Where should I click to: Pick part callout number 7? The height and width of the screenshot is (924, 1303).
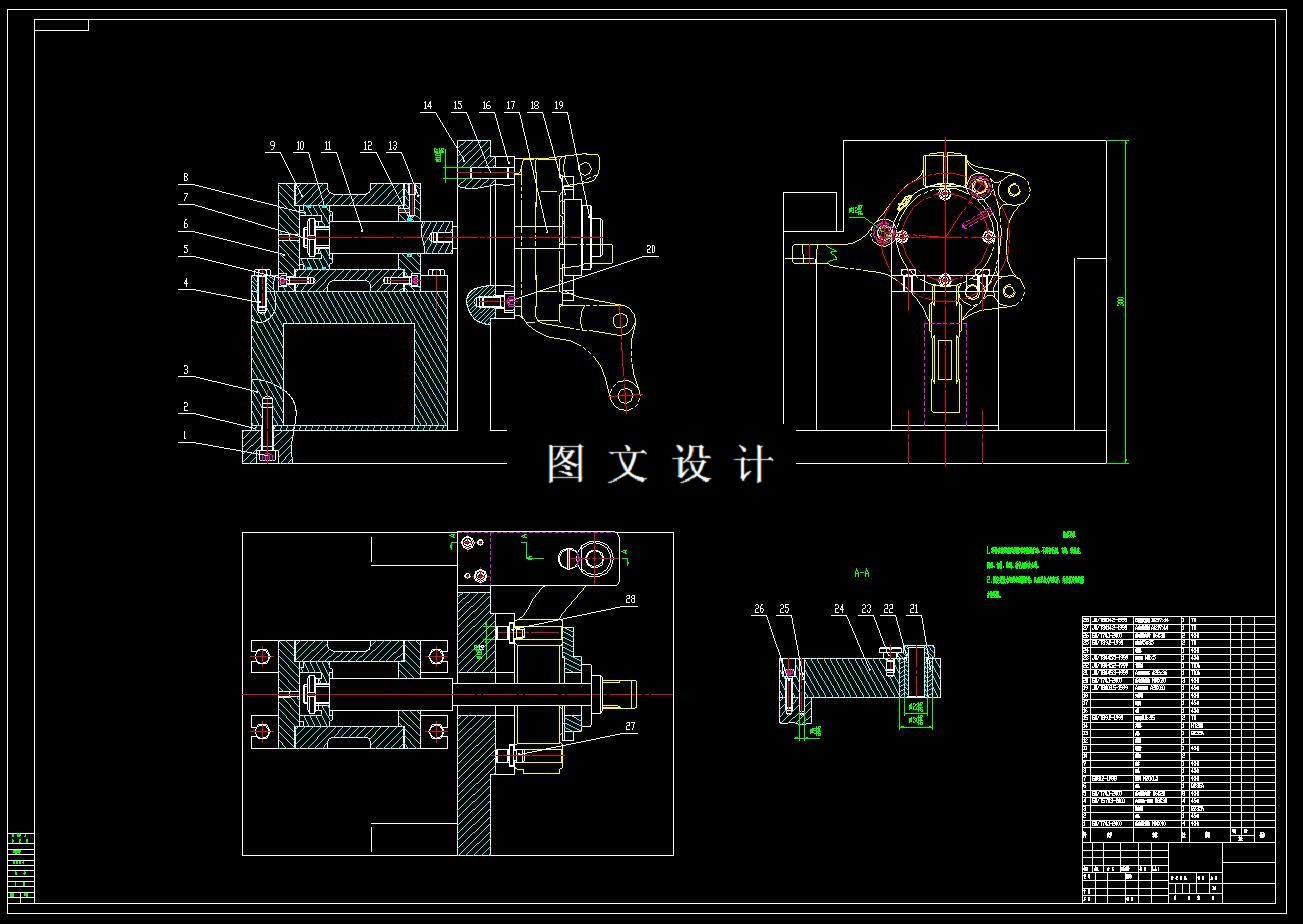[x=185, y=199]
